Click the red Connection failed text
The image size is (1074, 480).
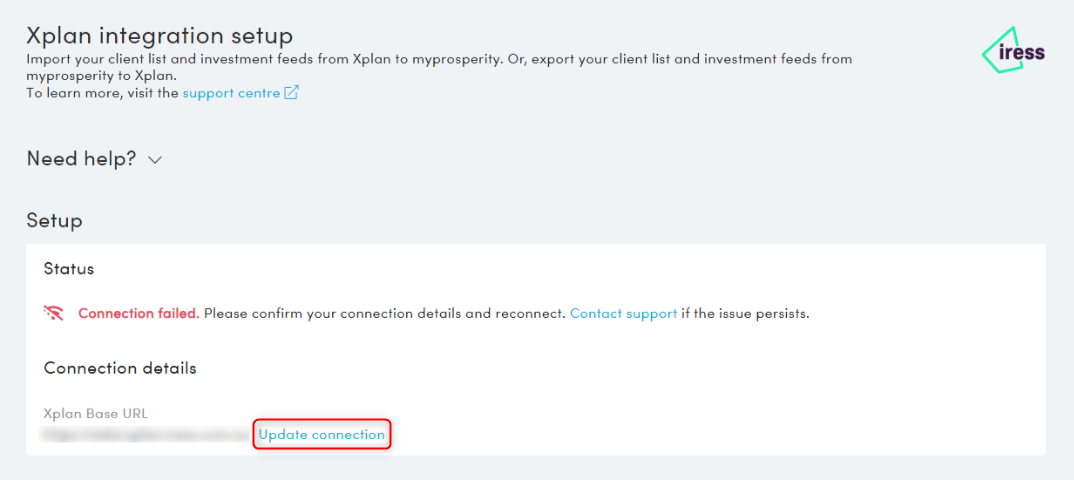(x=138, y=313)
